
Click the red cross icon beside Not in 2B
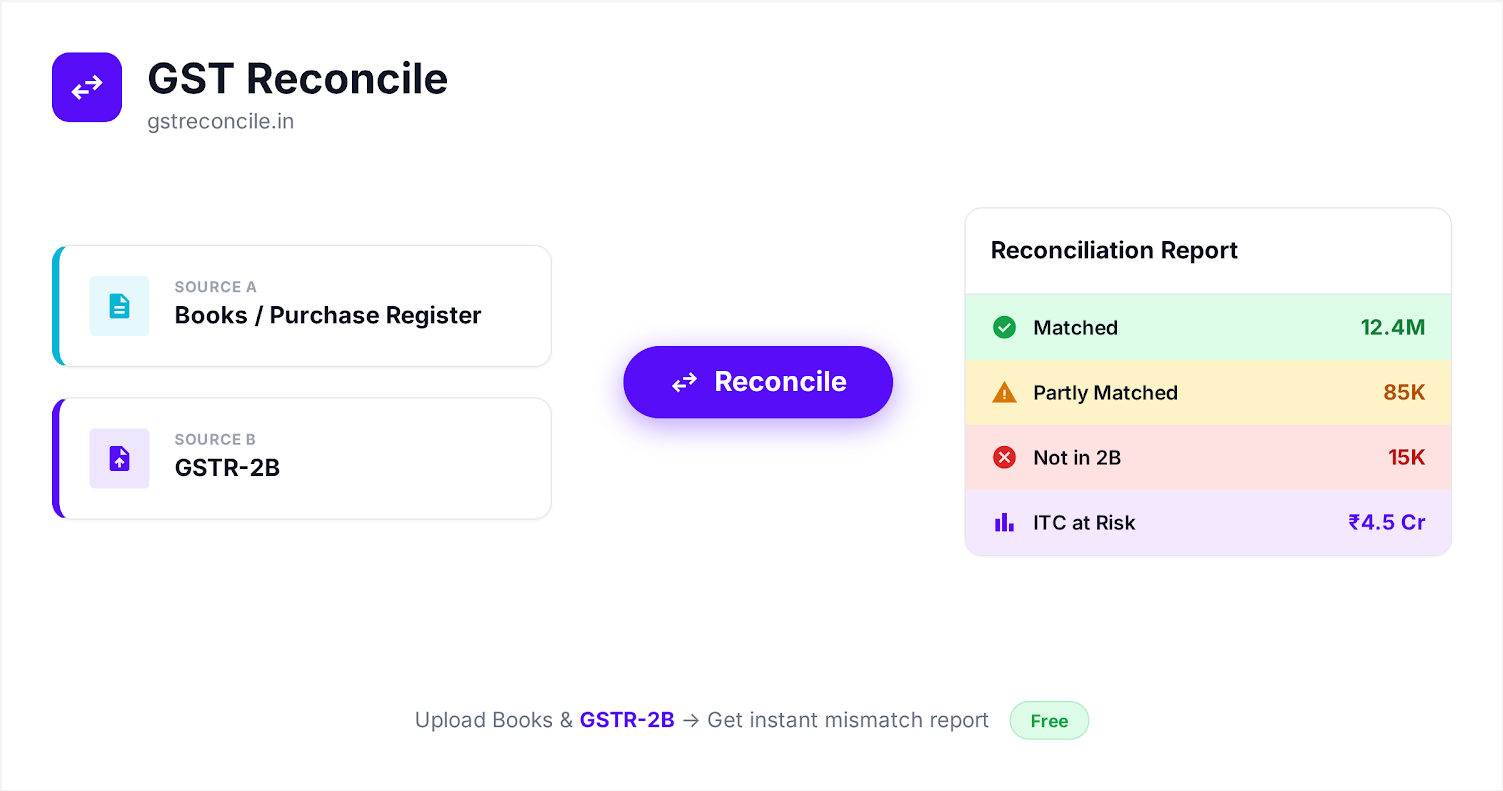click(x=1004, y=457)
